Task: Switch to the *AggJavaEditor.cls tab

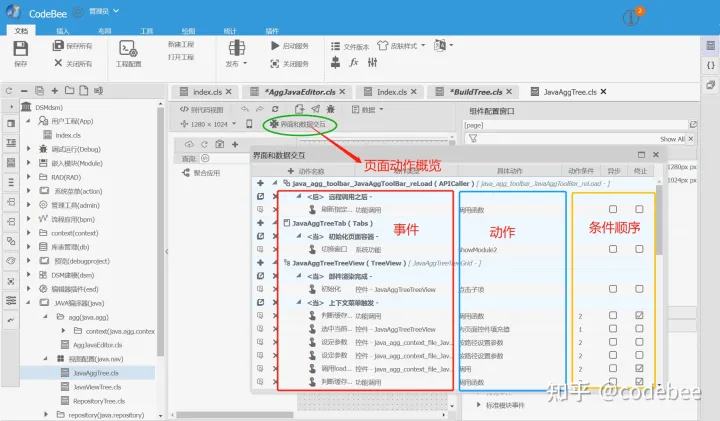Action: pos(299,92)
